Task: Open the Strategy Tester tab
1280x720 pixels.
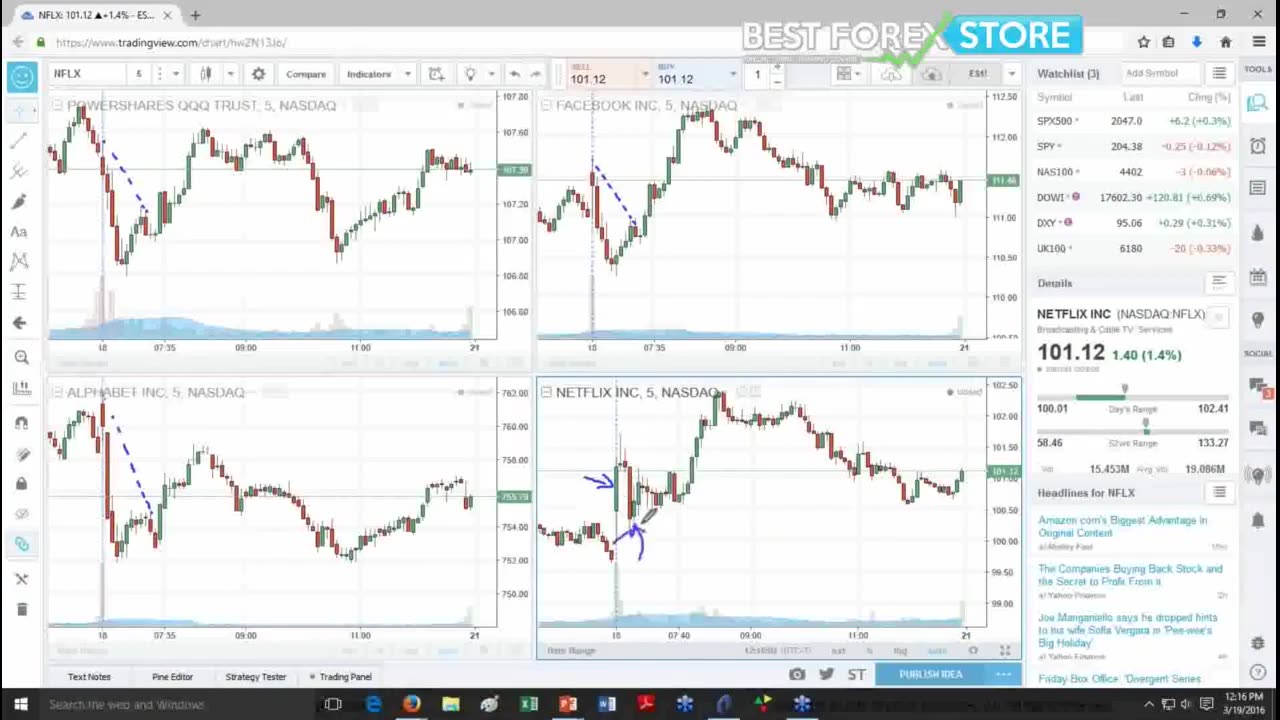Action: pos(255,677)
